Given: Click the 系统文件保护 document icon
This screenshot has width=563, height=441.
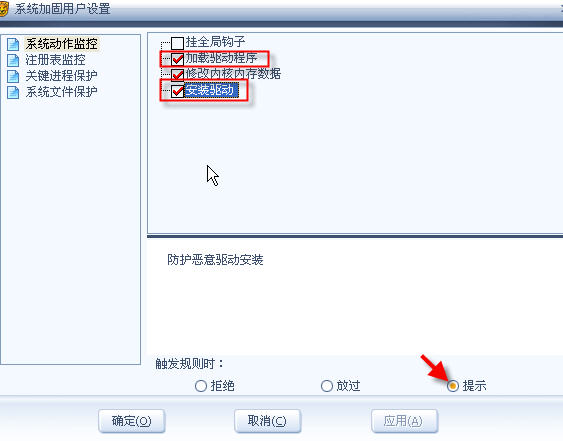Looking at the screenshot, I should tap(13, 92).
